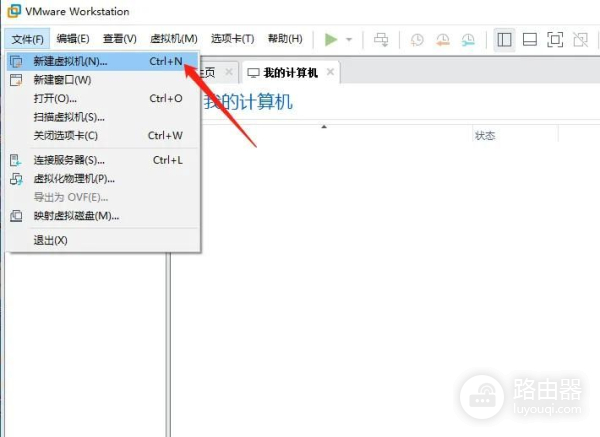600x437 pixels.
Task: Click the new window icon in menu
Action: [x=16, y=80]
